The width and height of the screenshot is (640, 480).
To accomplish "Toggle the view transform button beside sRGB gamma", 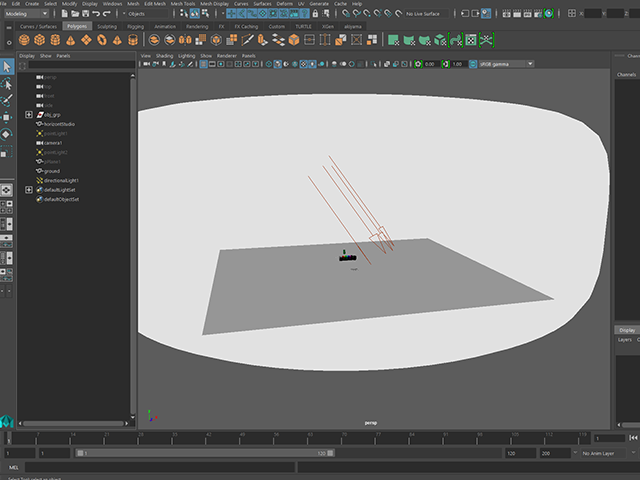I will pyautogui.click(x=473, y=64).
